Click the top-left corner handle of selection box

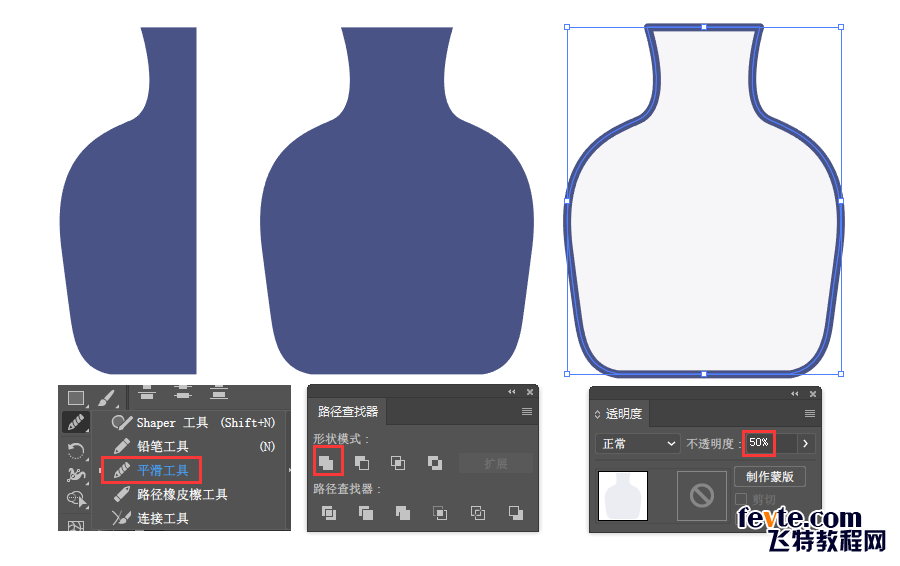pyautogui.click(x=567, y=27)
